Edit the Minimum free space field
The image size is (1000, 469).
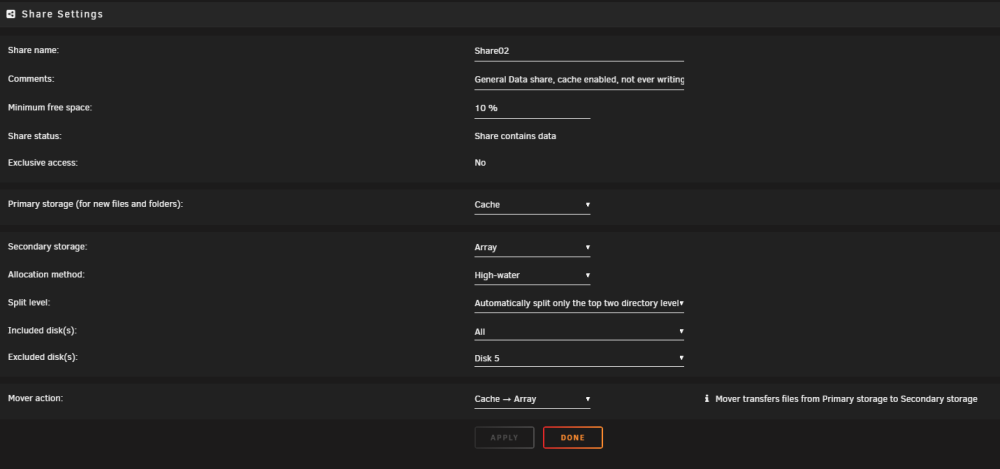[x=532, y=108]
